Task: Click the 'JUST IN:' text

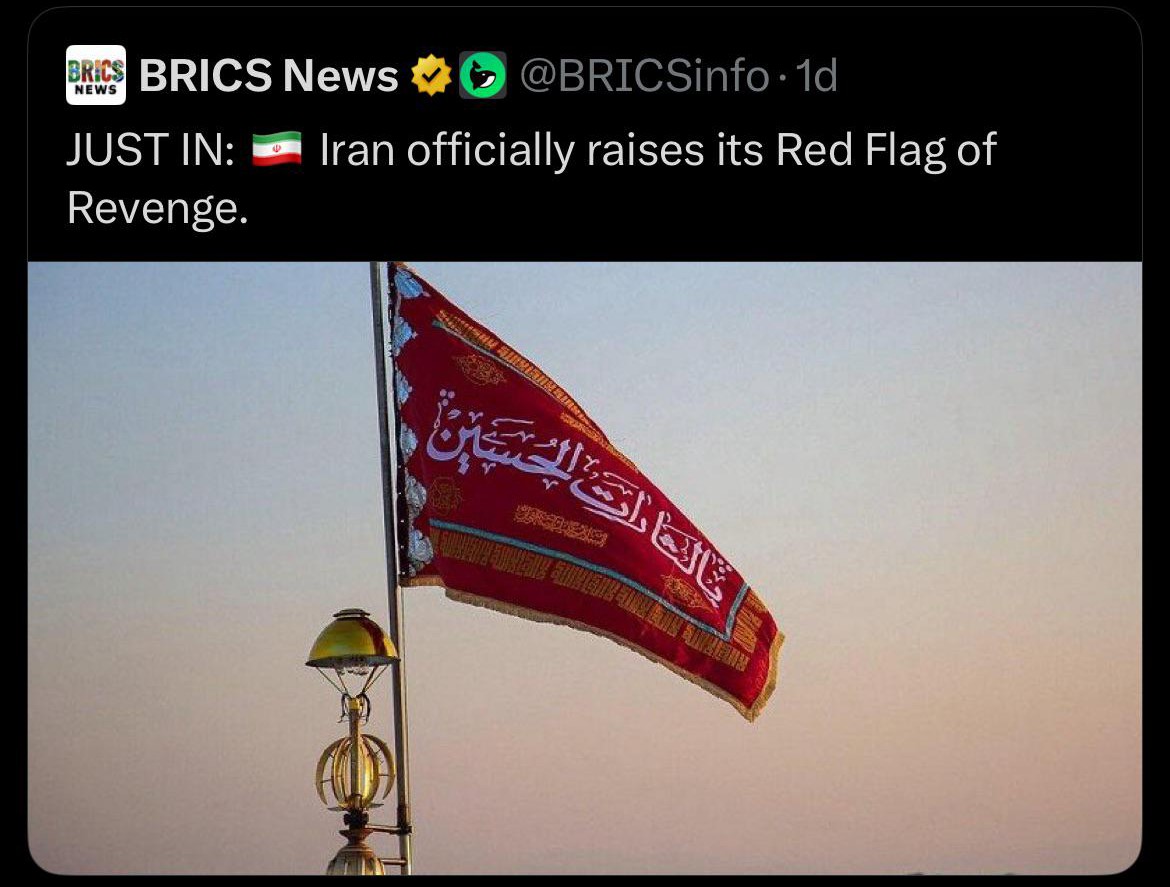Action: (151, 149)
